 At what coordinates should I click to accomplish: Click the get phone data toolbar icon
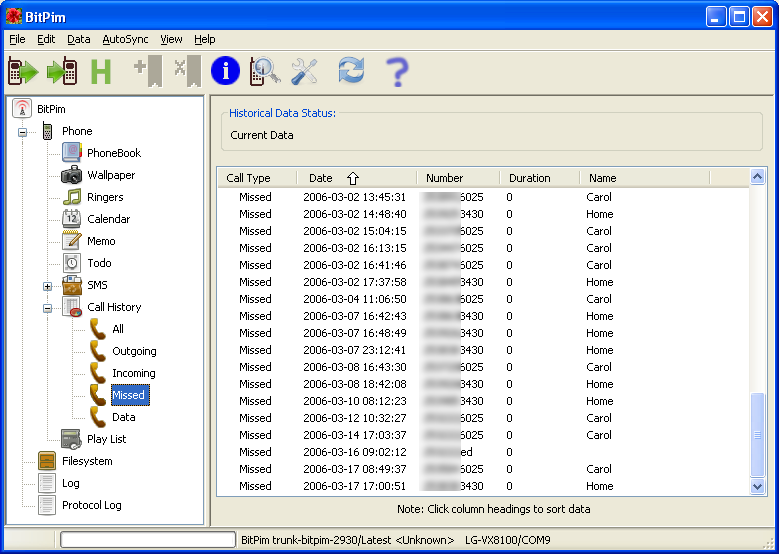click(x=23, y=71)
